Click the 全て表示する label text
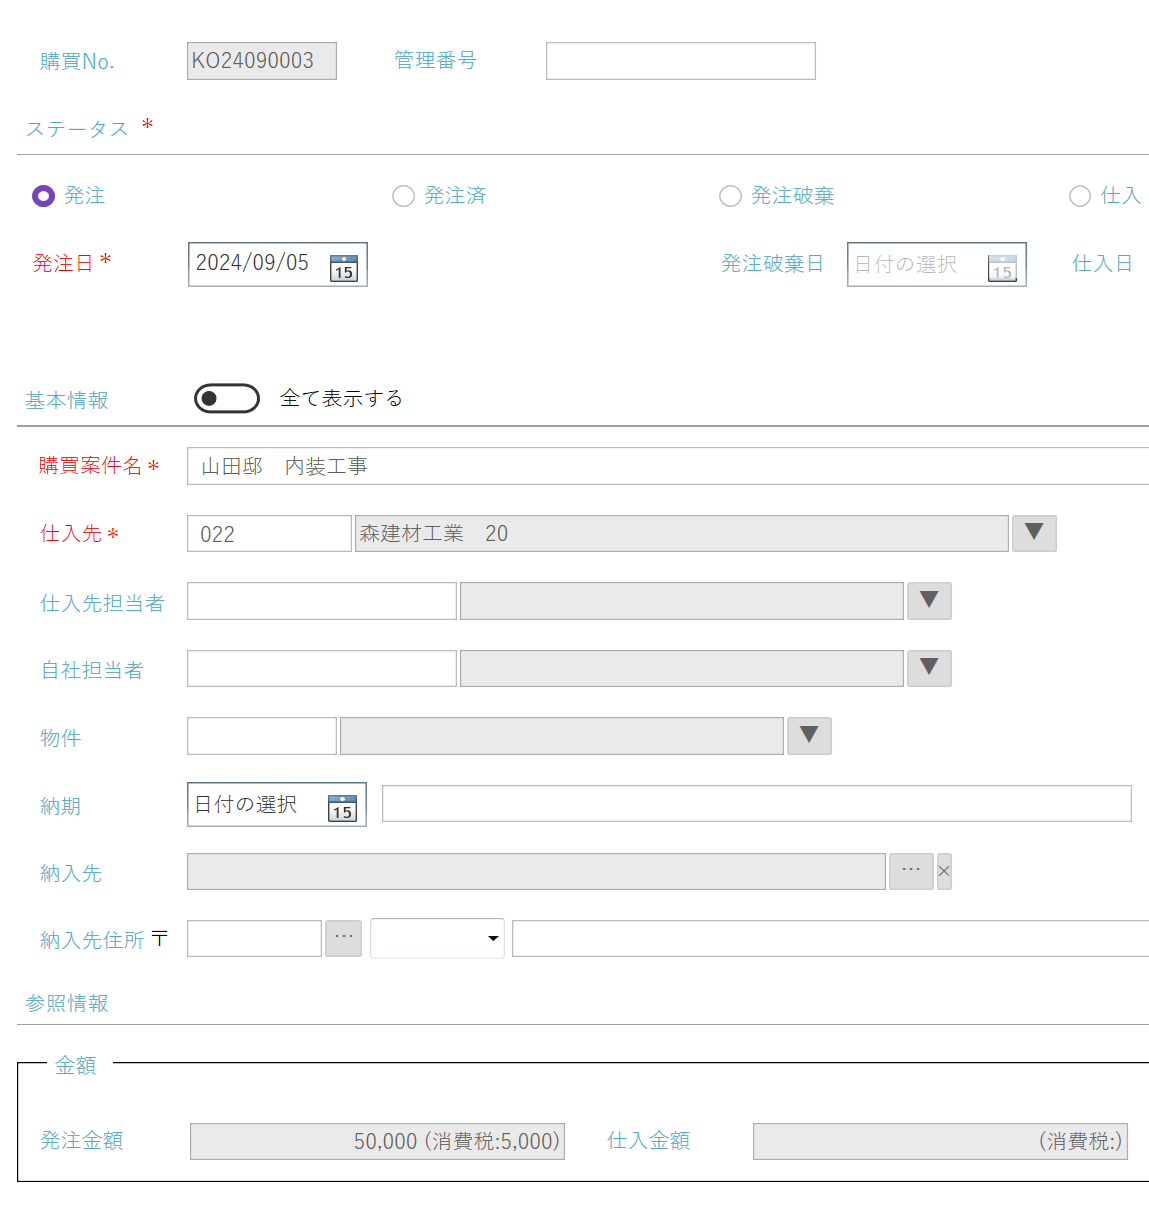Image resolution: width=1149 pixels, height=1222 pixels. click(342, 398)
